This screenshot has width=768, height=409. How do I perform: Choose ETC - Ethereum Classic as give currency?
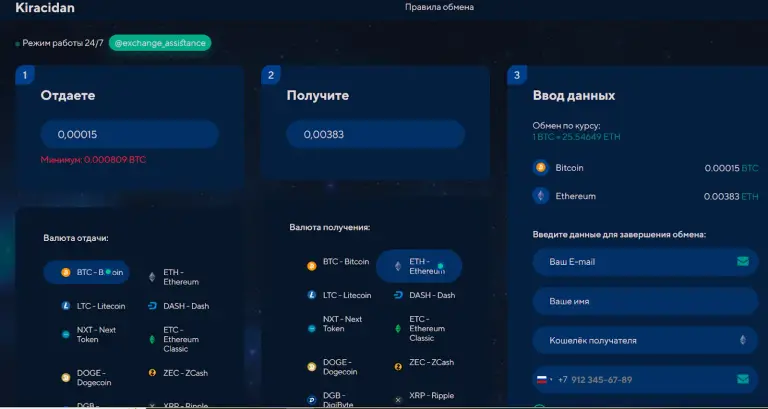[x=175, y=339]
